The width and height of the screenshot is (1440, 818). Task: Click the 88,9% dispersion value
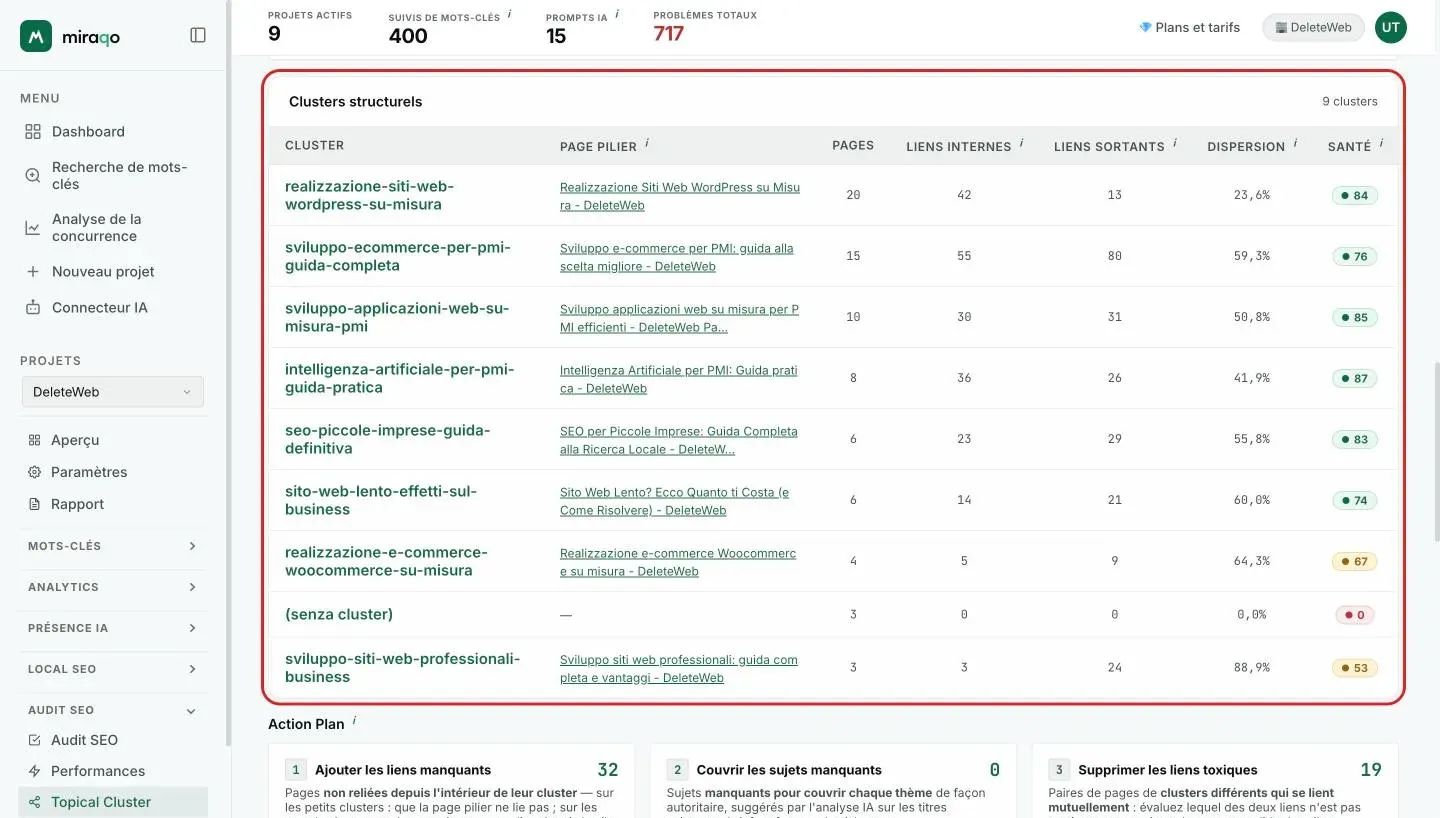coord(1252,667)
